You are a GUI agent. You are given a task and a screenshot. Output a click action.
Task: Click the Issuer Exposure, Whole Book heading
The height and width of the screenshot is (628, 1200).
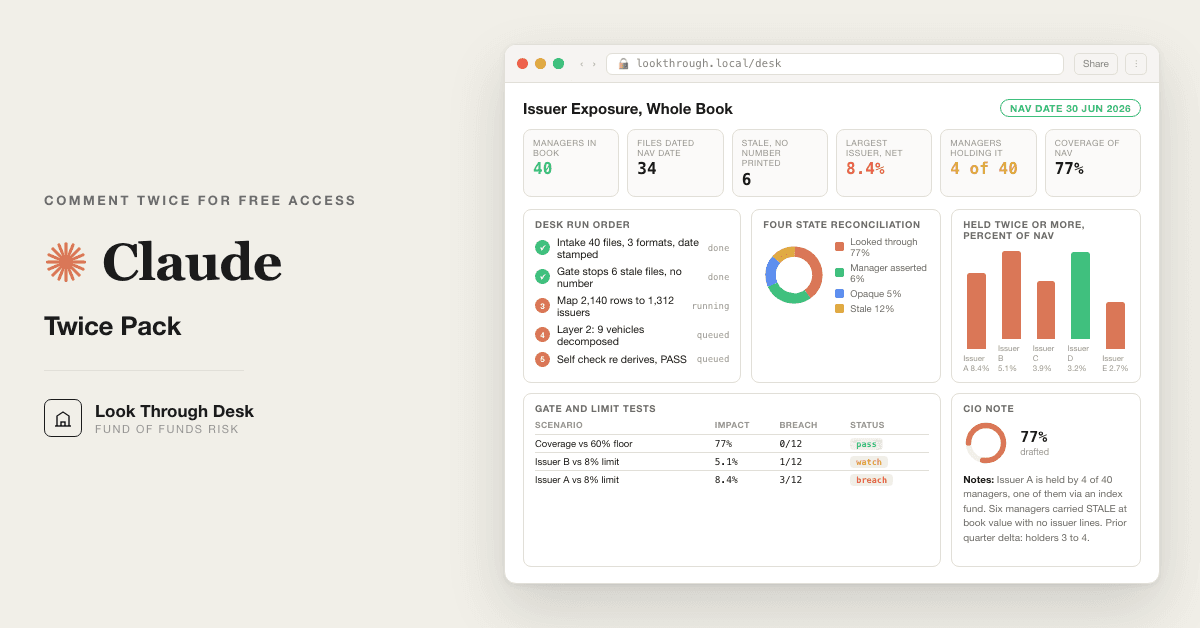[x=628, y=109]
